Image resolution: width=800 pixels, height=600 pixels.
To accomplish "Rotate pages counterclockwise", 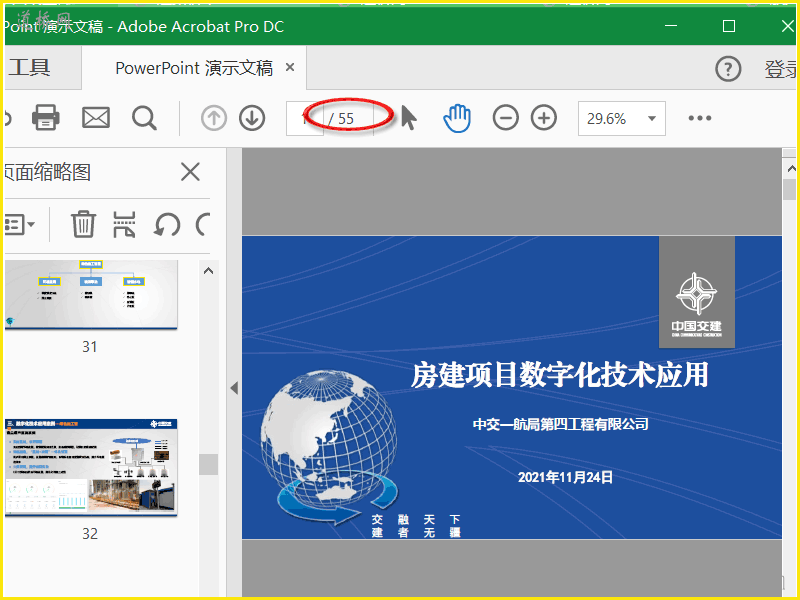I will click(x=167, y=224).
